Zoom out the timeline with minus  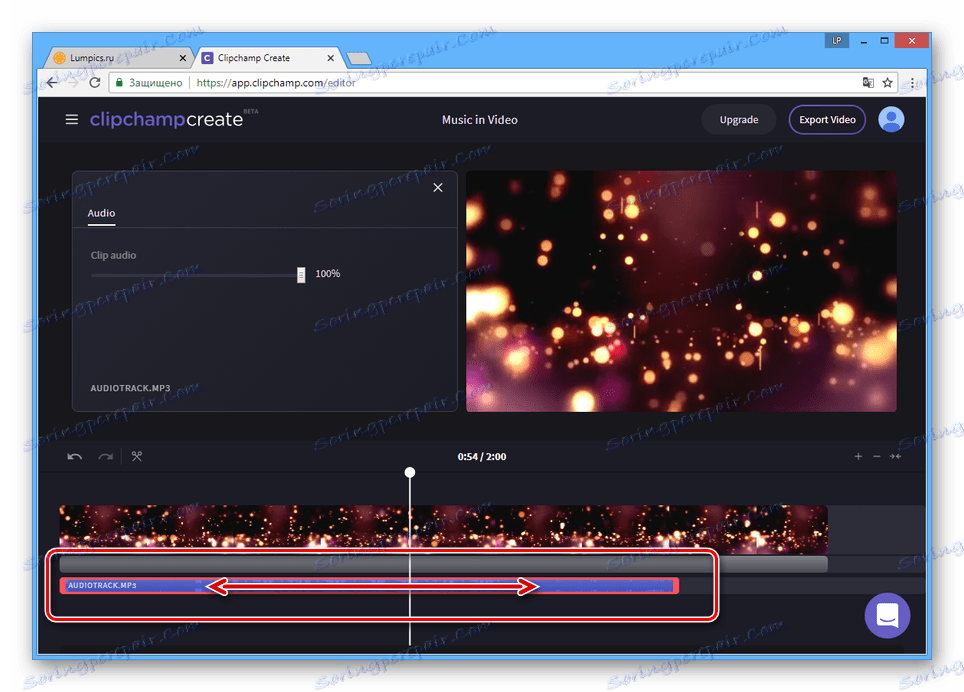[877, 456]
